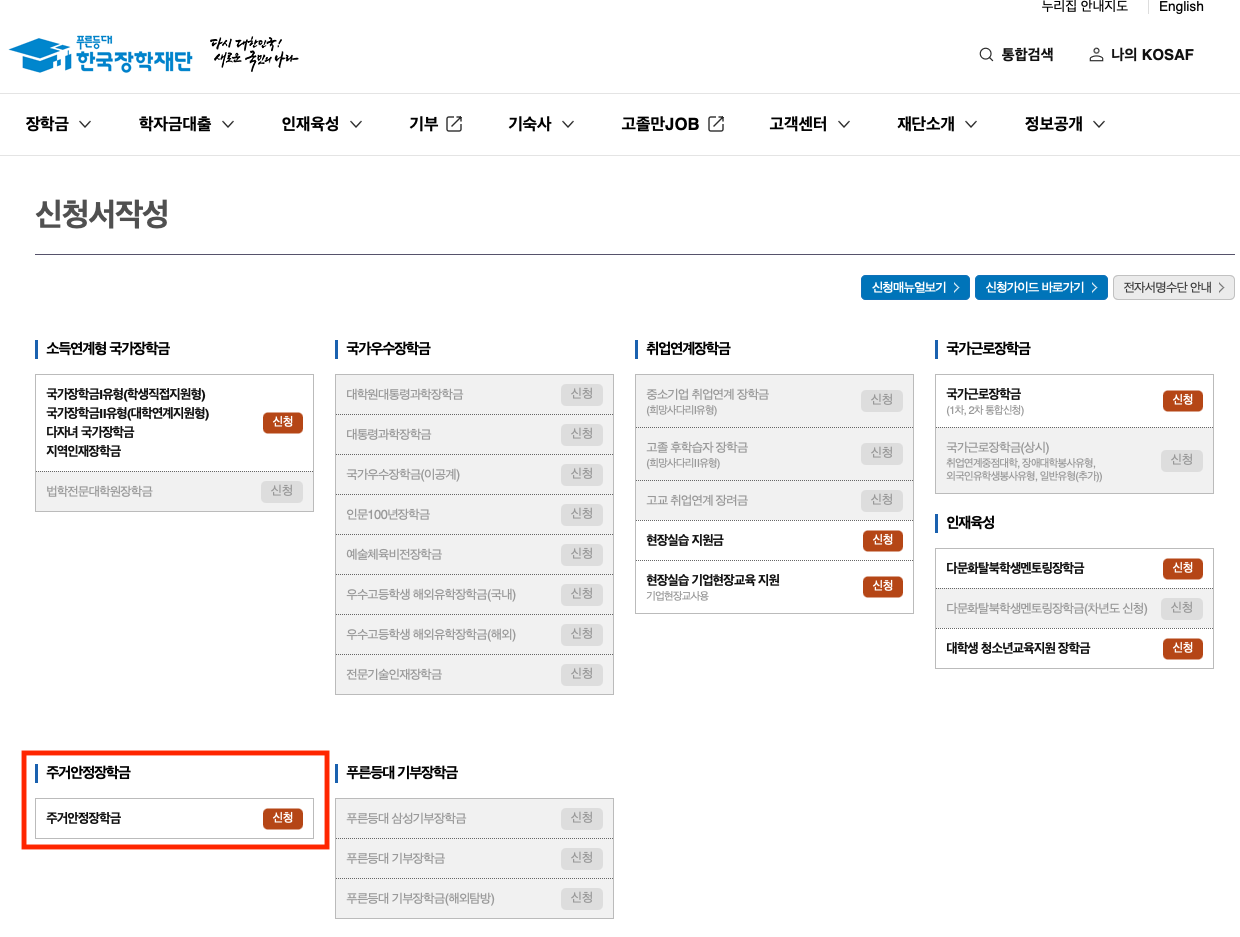This screenshot has height=937, width=1240.
Task: Apply for 국가근로장학금 with its 신청 button
Action: click(x=1182, y=401)
